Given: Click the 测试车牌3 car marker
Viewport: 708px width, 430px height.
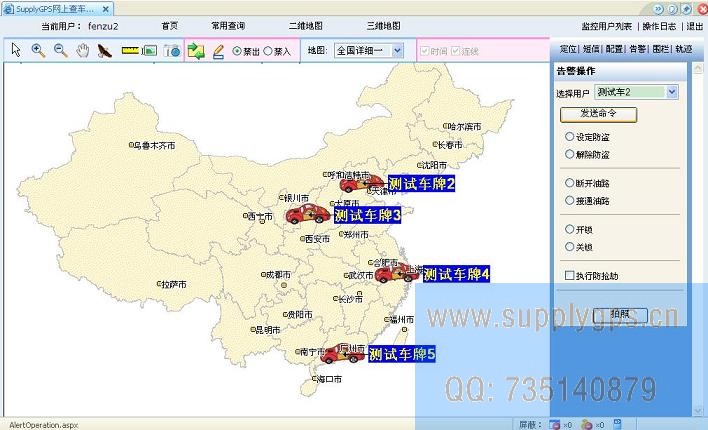Looking at the screenshot, I should pyautogui.click(x=308, y=214).
